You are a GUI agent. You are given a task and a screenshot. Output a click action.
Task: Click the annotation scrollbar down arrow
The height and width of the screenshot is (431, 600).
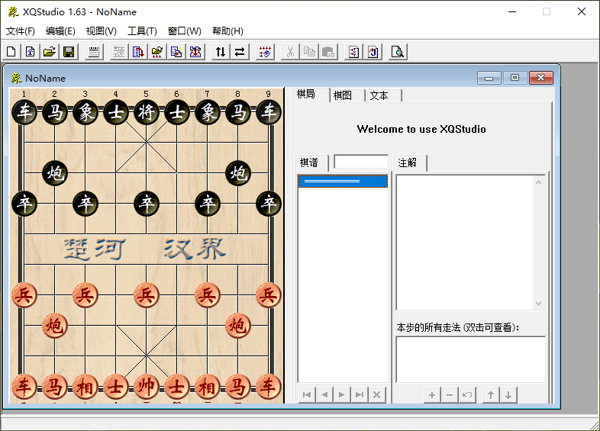tap(539, 304)
